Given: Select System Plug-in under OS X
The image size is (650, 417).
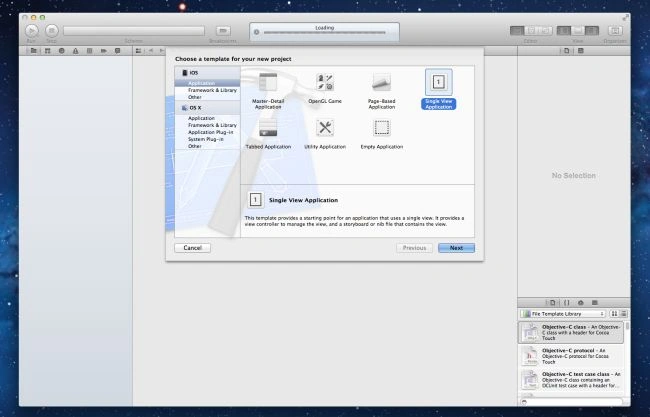Looking at the screenshot, I should coord(206,139).
